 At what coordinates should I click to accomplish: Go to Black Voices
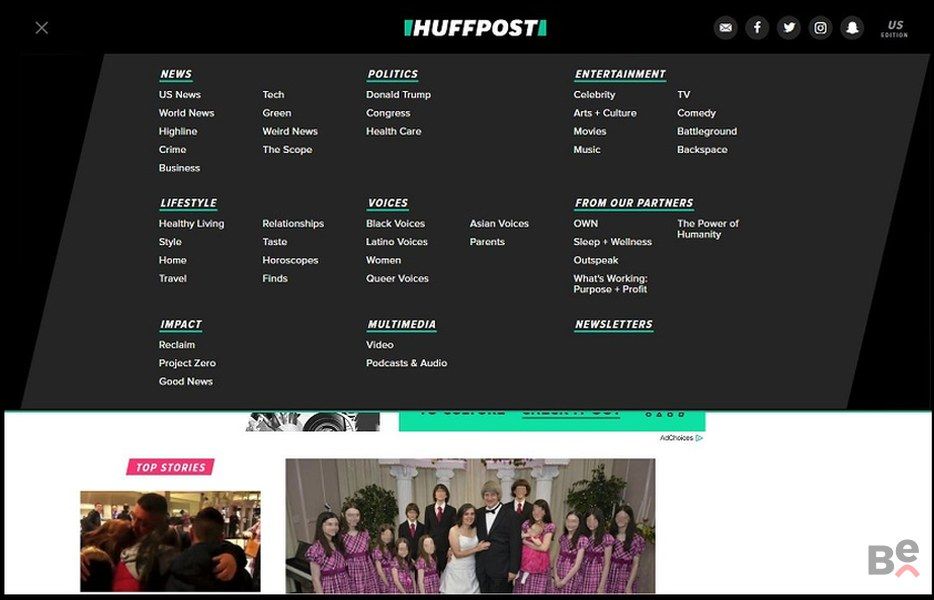[x=396, y=223]
